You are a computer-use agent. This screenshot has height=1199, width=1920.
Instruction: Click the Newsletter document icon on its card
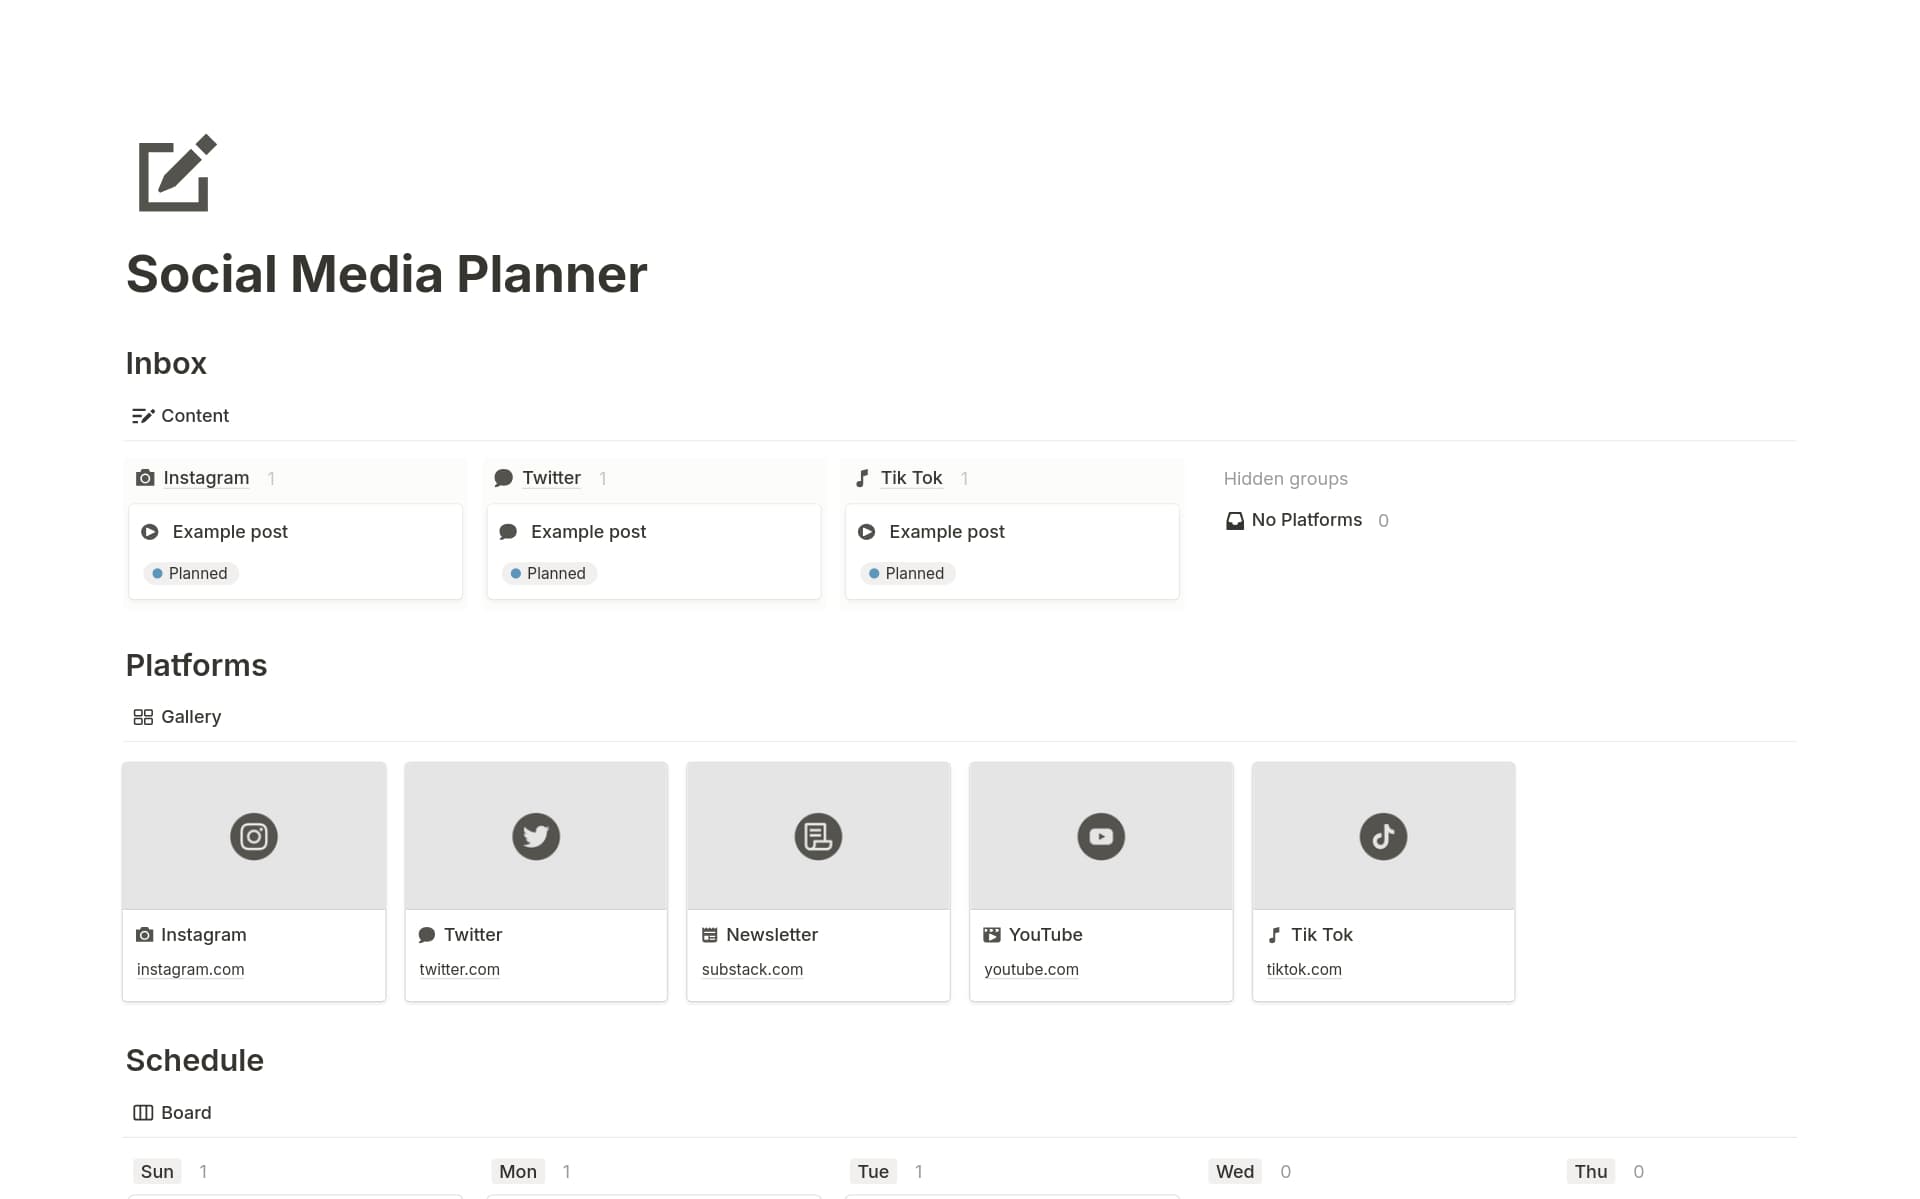(818, 836)
